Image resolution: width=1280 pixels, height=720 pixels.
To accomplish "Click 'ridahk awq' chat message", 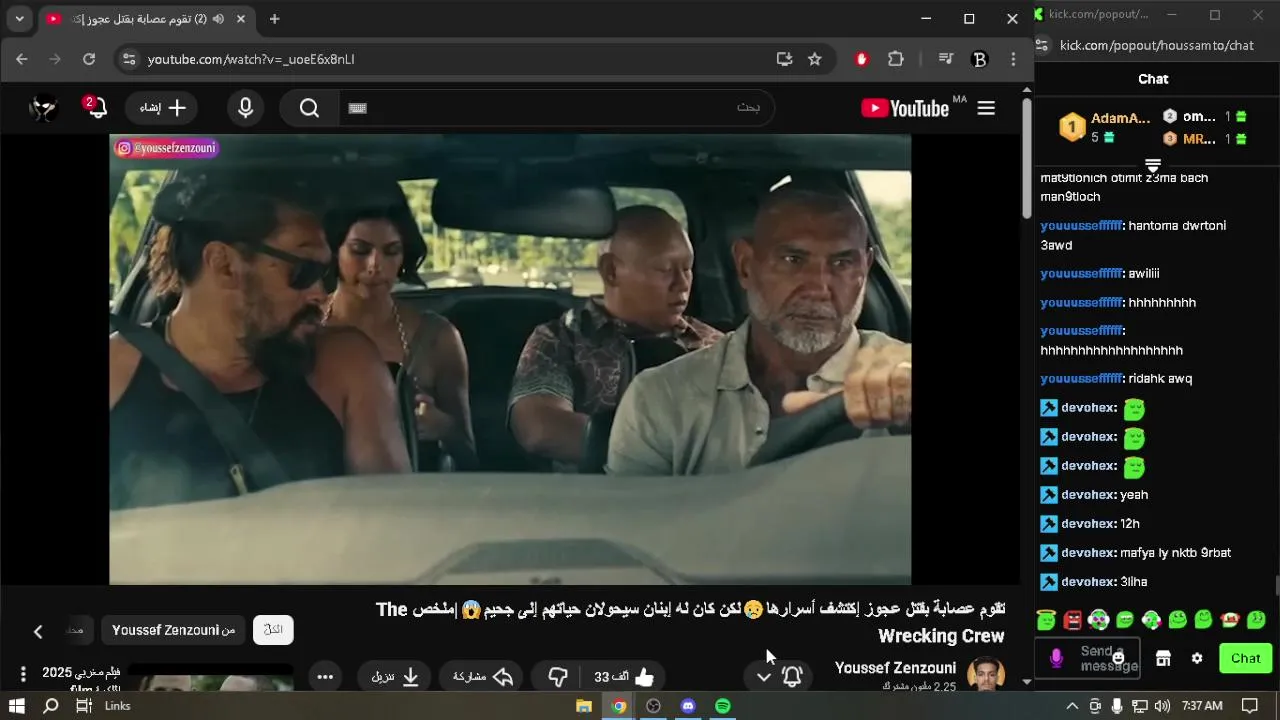I will 1160,379.
